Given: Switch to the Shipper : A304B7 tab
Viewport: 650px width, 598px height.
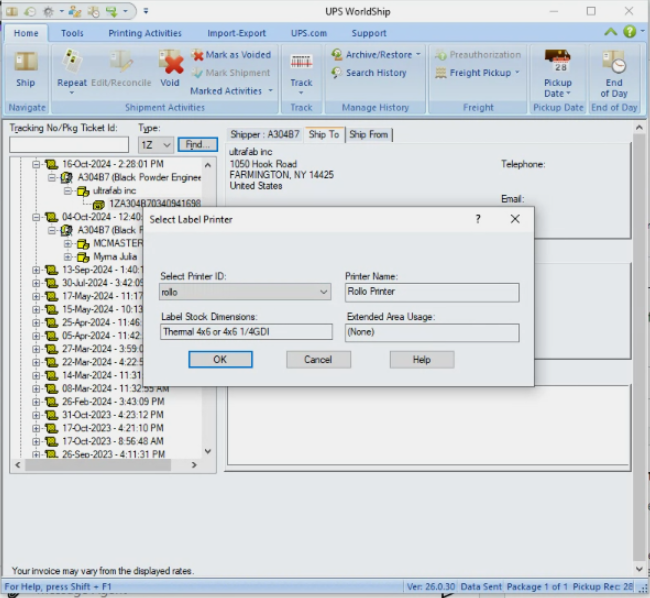Looking at the screenshot, I should pyautogui.click(x=265, y=135).
